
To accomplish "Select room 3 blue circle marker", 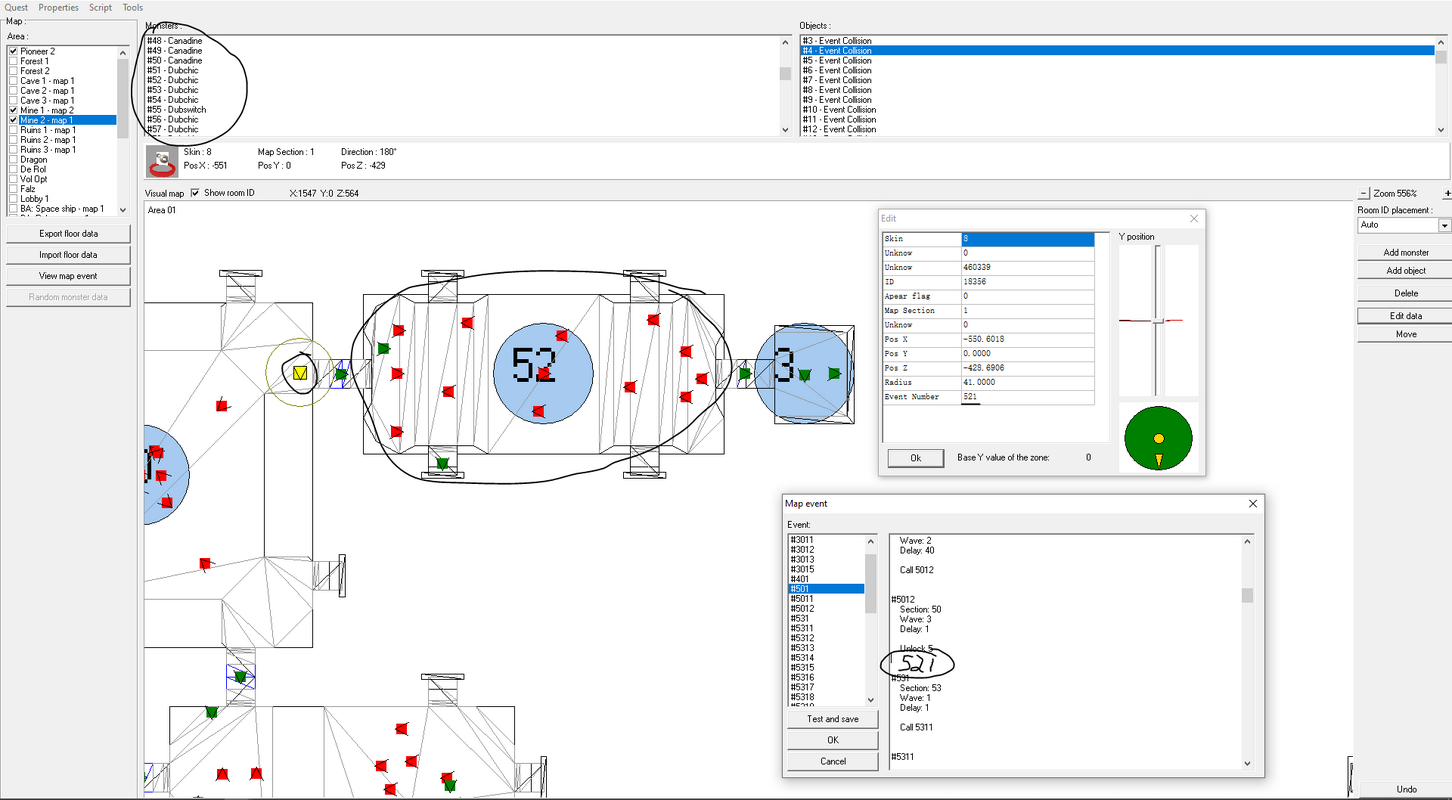I will (x=803, y=373).
